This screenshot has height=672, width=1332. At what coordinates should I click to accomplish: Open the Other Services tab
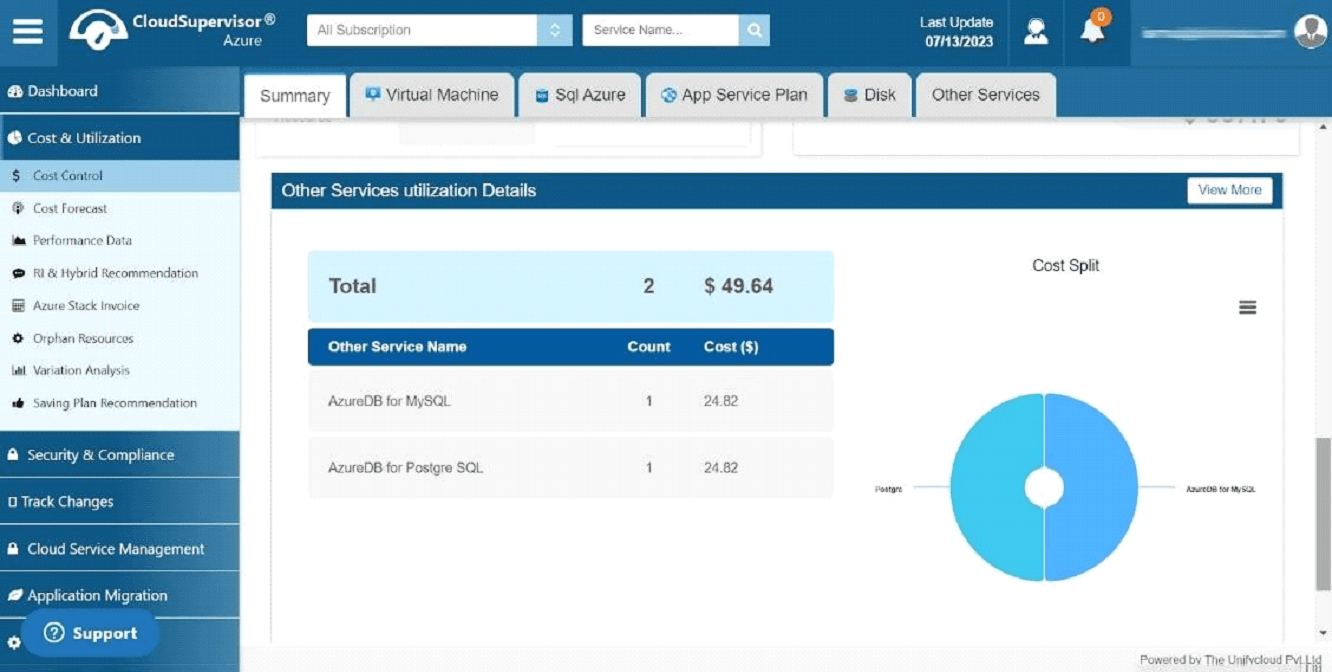986,95
